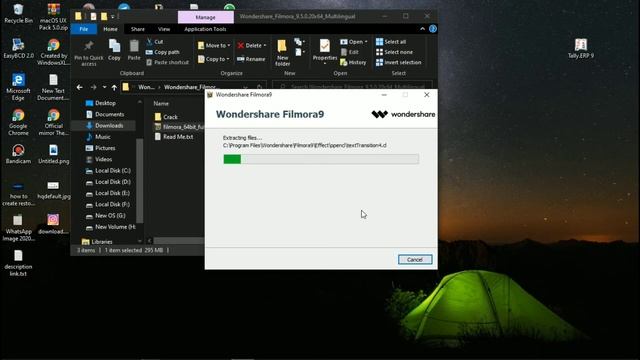Select New OS (G:) drive

point(105,216)
